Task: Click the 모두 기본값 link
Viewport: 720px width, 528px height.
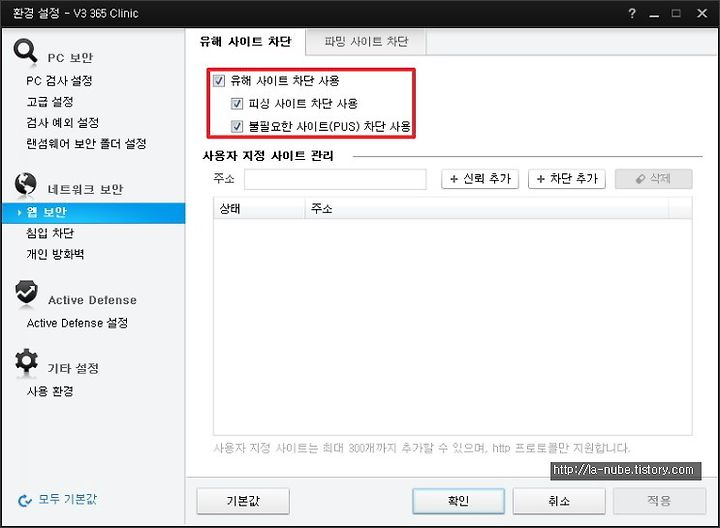Action: click(x=68, y=500)
